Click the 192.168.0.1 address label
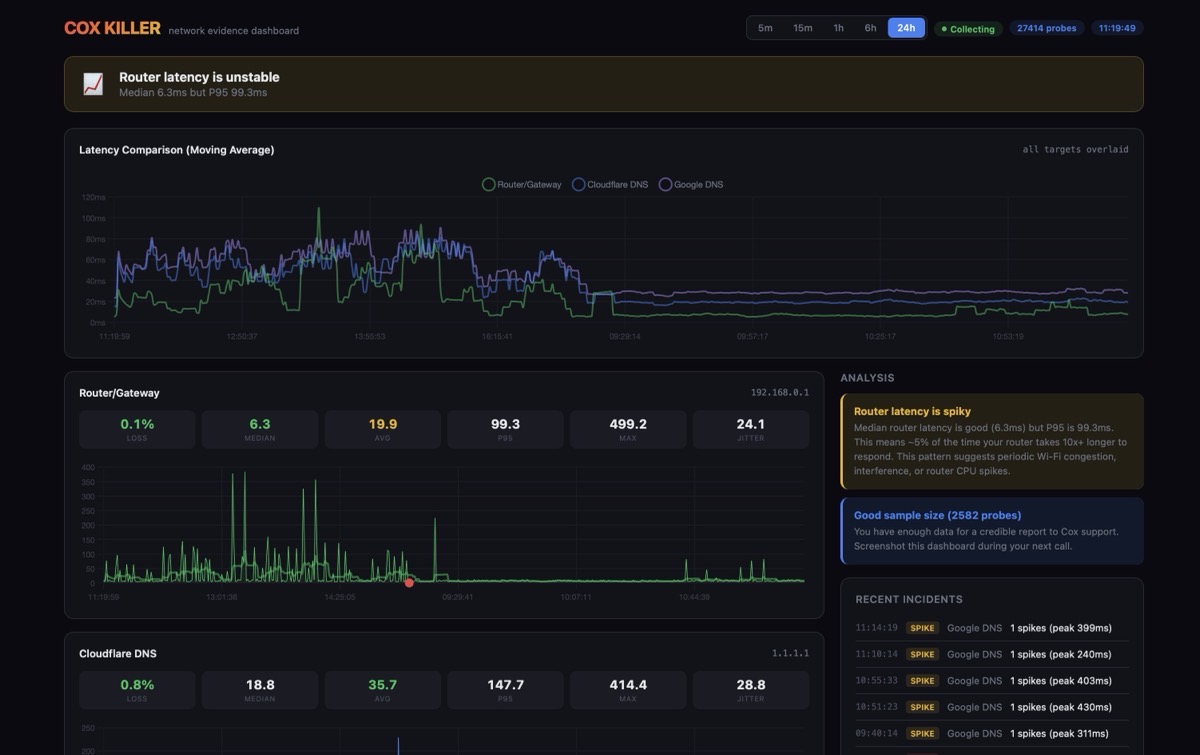Image resolution: width=1200 pixels, height=755 pixels. pyautogui.click(x=780, y=393)
